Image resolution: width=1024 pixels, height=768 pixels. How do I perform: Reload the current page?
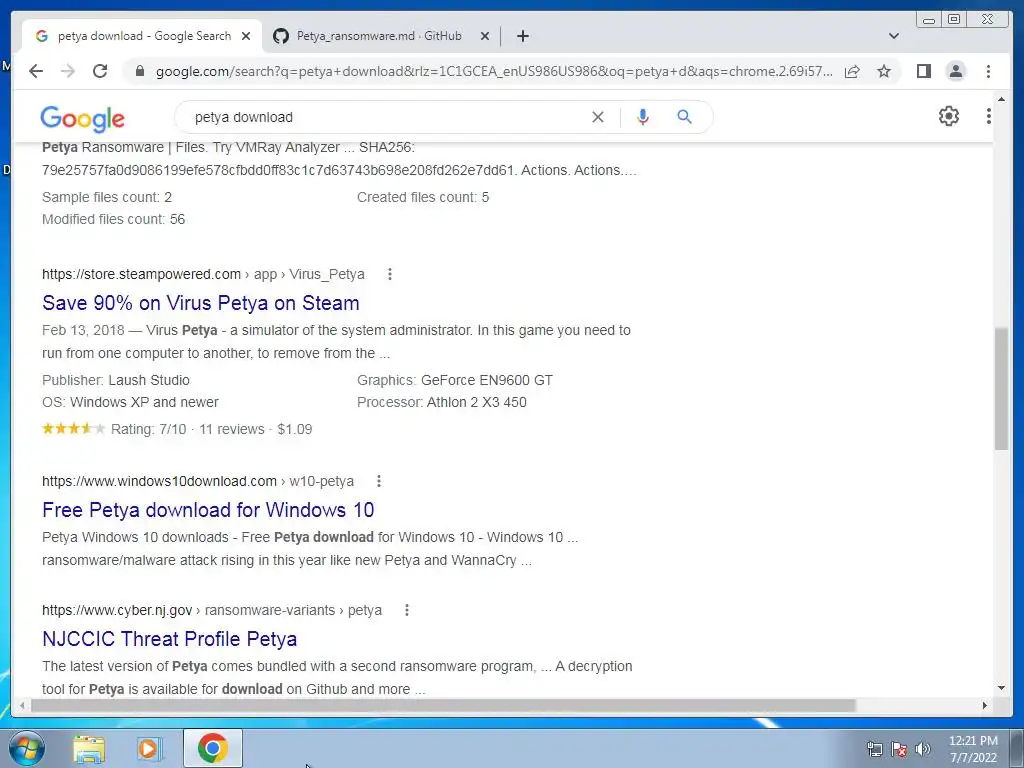[x=100, y=71]
